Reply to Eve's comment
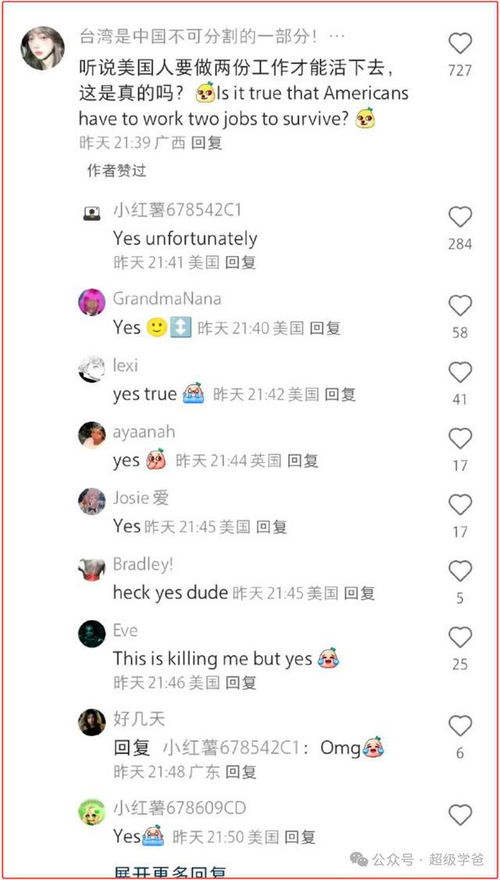The height and width of the screenshot is (880, 500). 241,682
